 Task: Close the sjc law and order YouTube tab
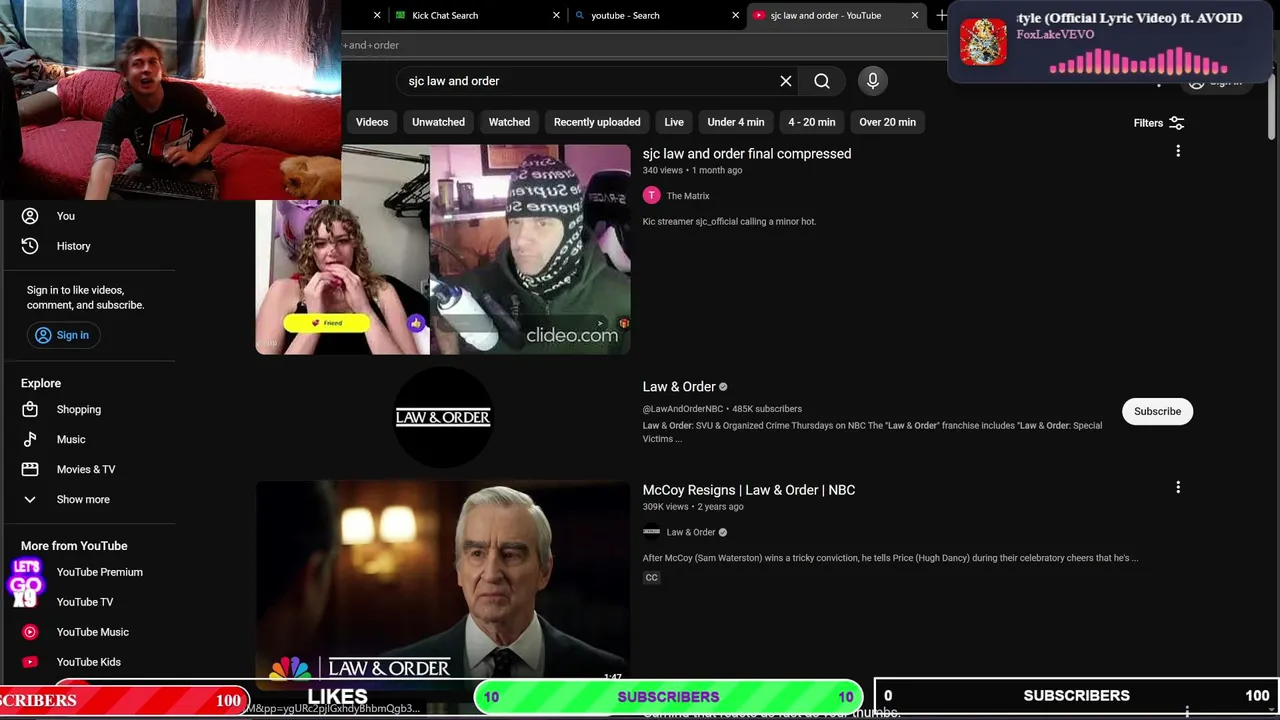914,15
